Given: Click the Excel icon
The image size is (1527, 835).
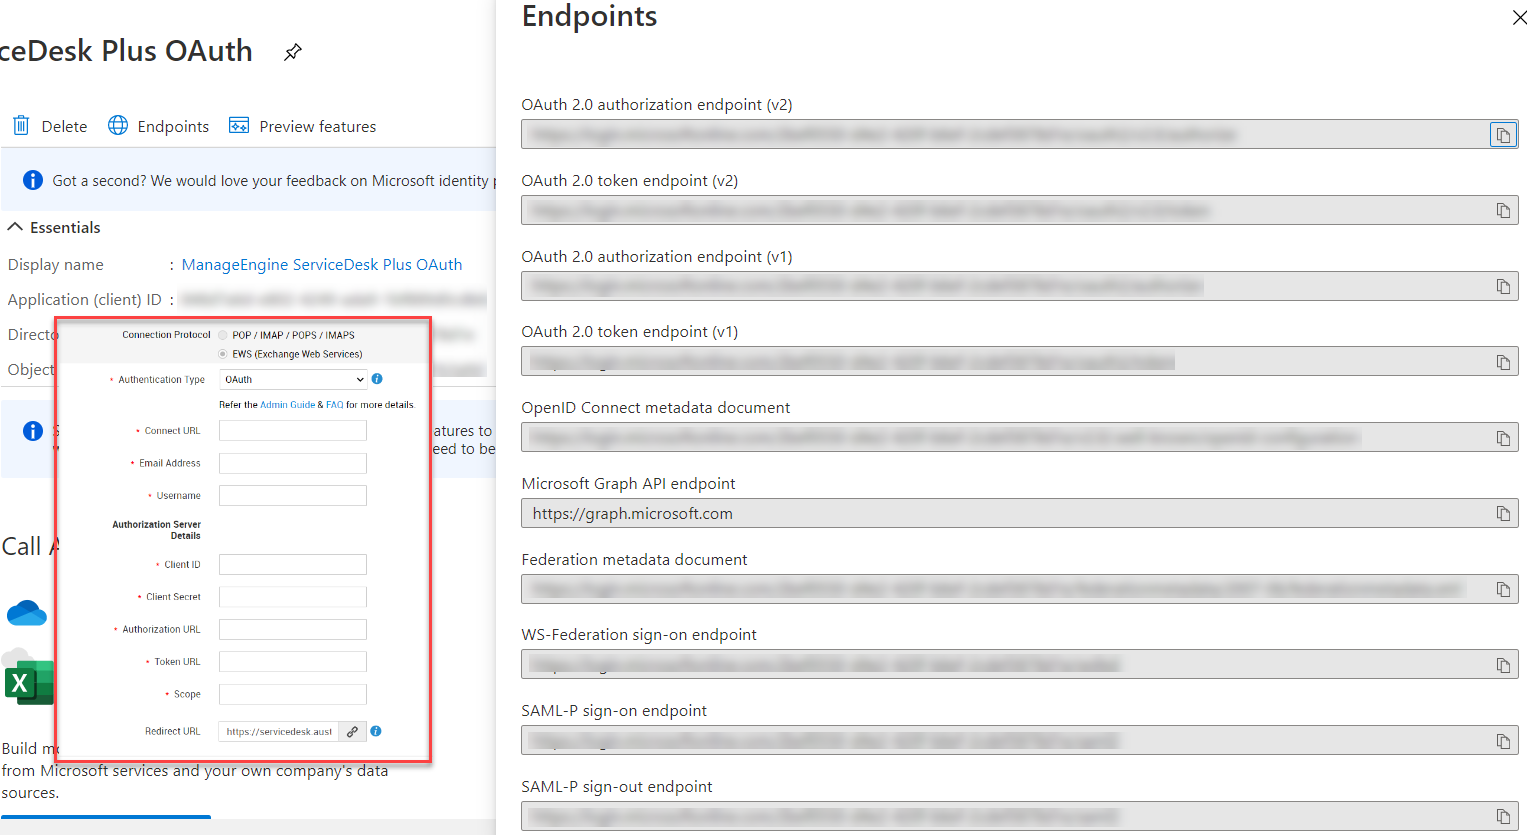Looking at the screenshot, I should point(28,683).
